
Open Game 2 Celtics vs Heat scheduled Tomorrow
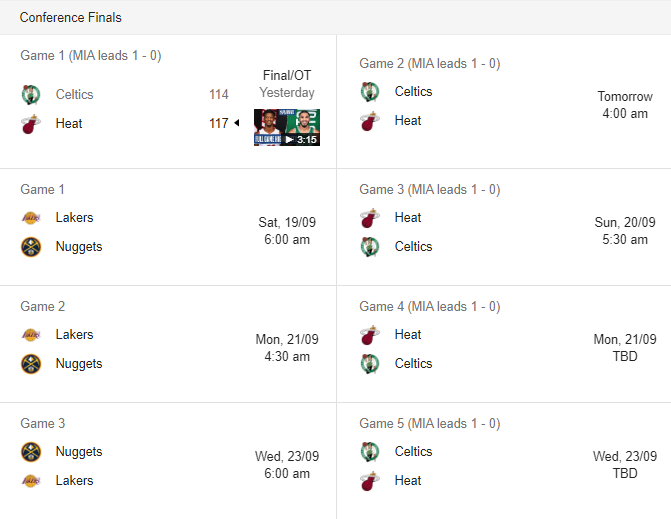[504, 102]
